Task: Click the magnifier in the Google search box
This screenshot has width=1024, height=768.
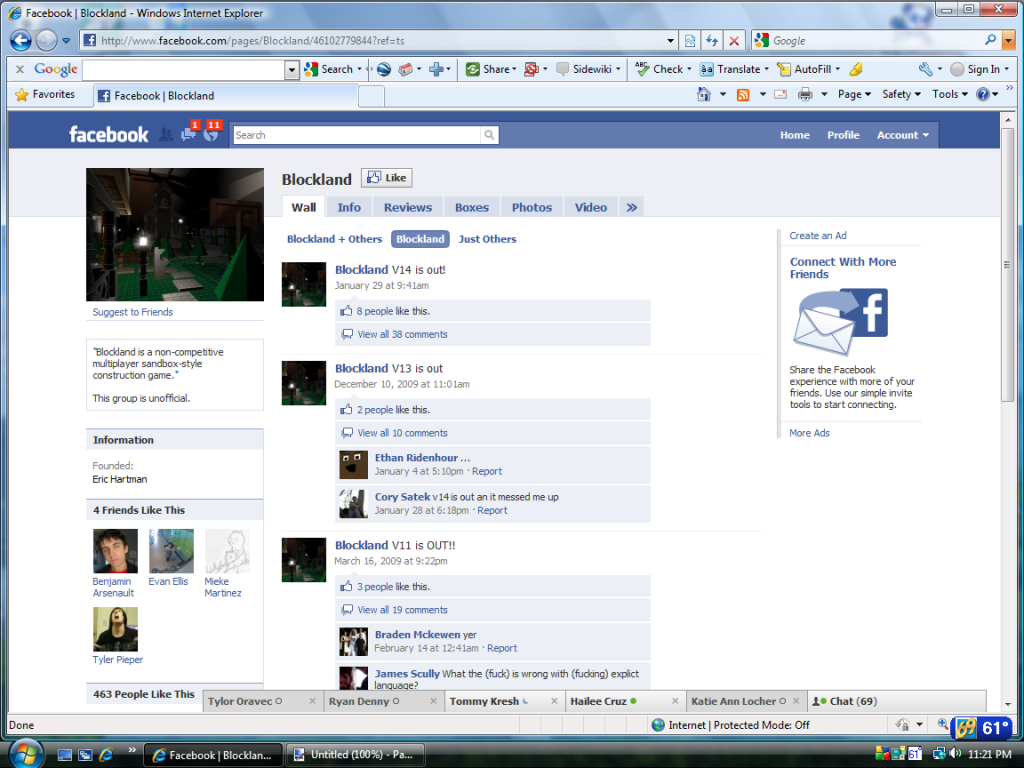Action: pyautogui.click(x=991, y=40)
